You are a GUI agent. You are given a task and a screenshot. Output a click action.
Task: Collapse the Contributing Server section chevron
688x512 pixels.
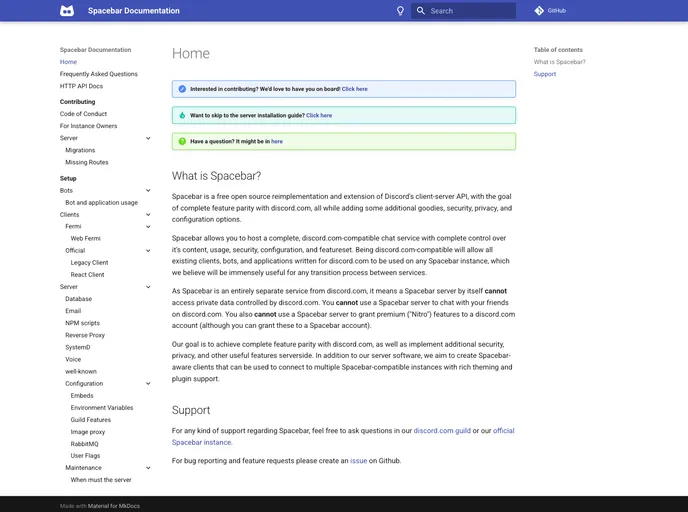click(x=148, y=138)
